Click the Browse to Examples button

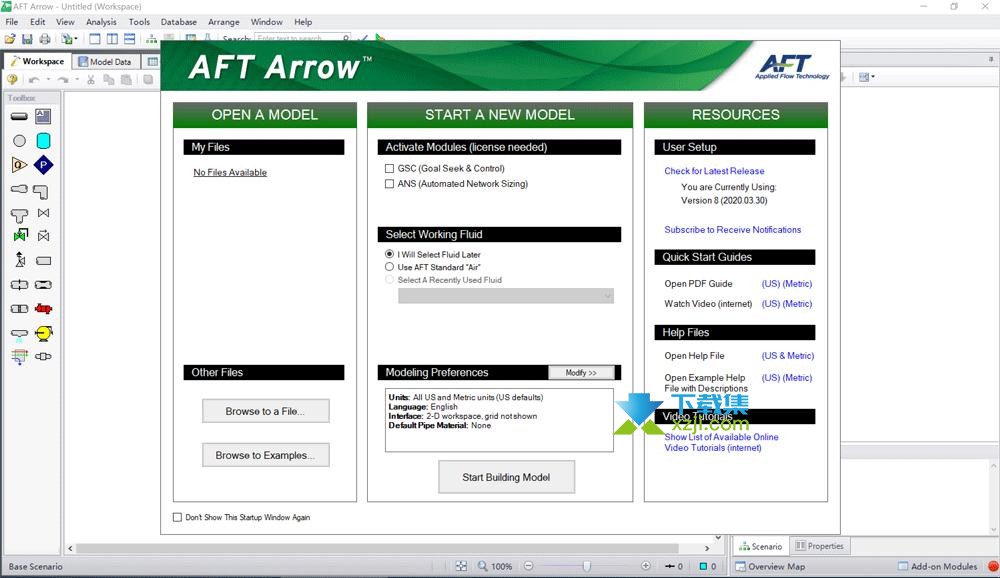[x=266, y=456]
